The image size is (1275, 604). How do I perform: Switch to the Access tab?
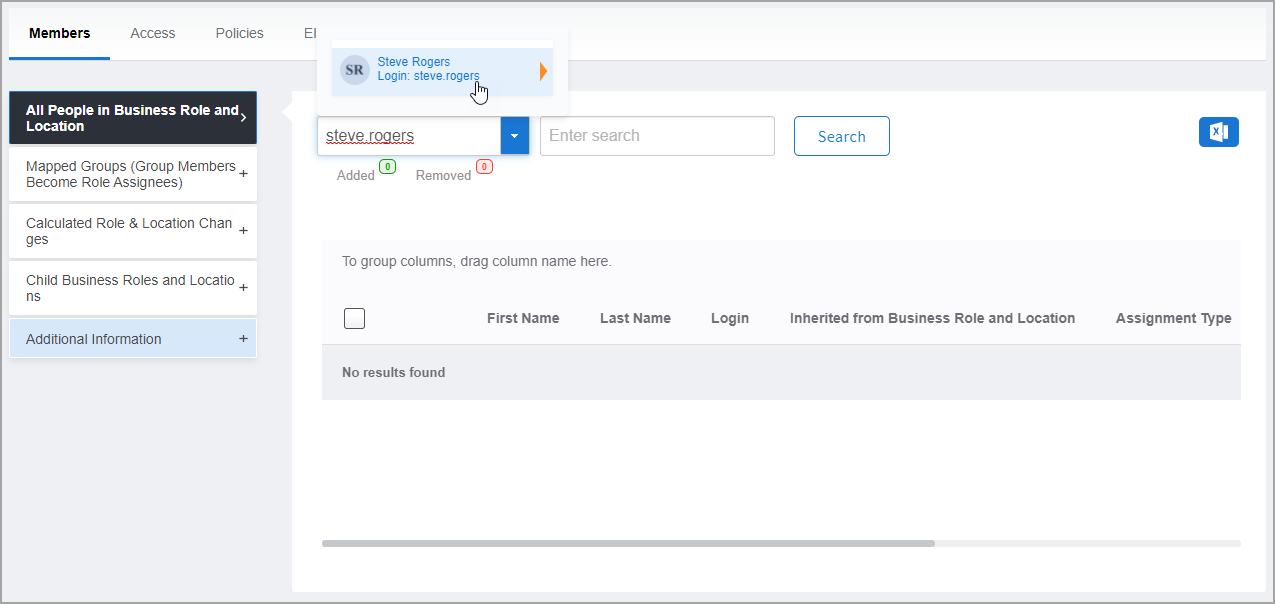152,32
